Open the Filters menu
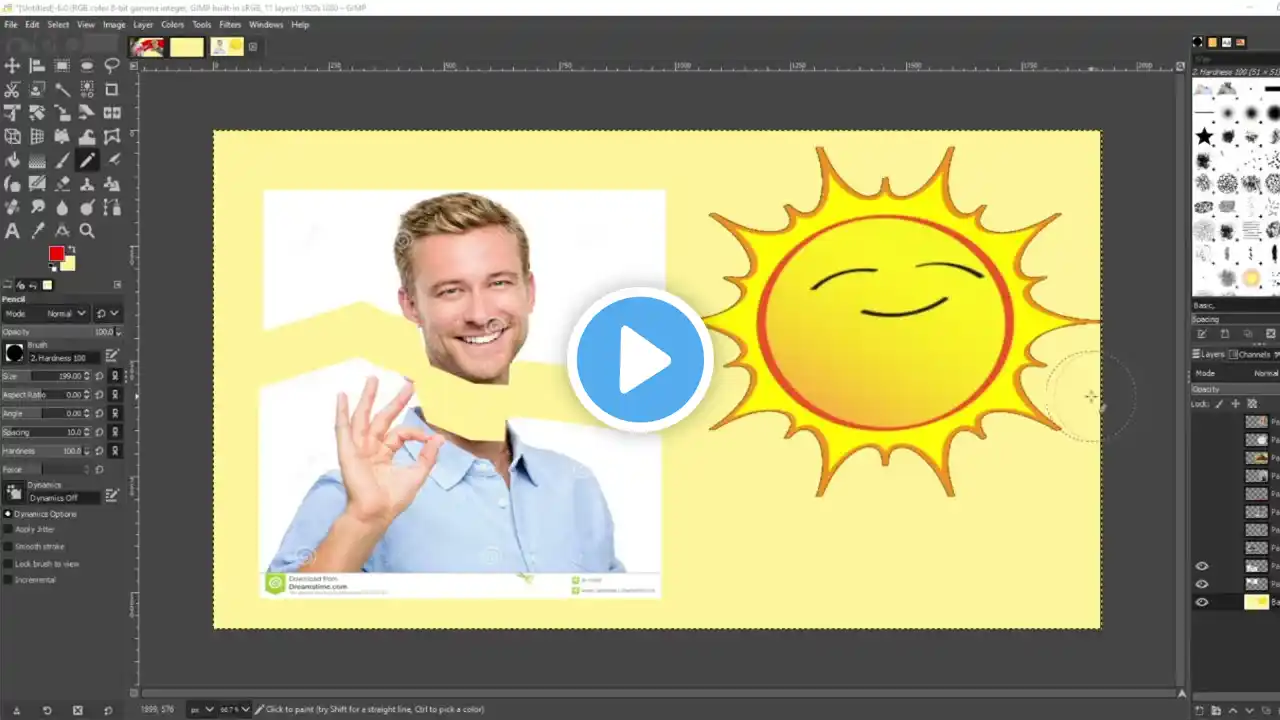 click(x=230, y=24)
